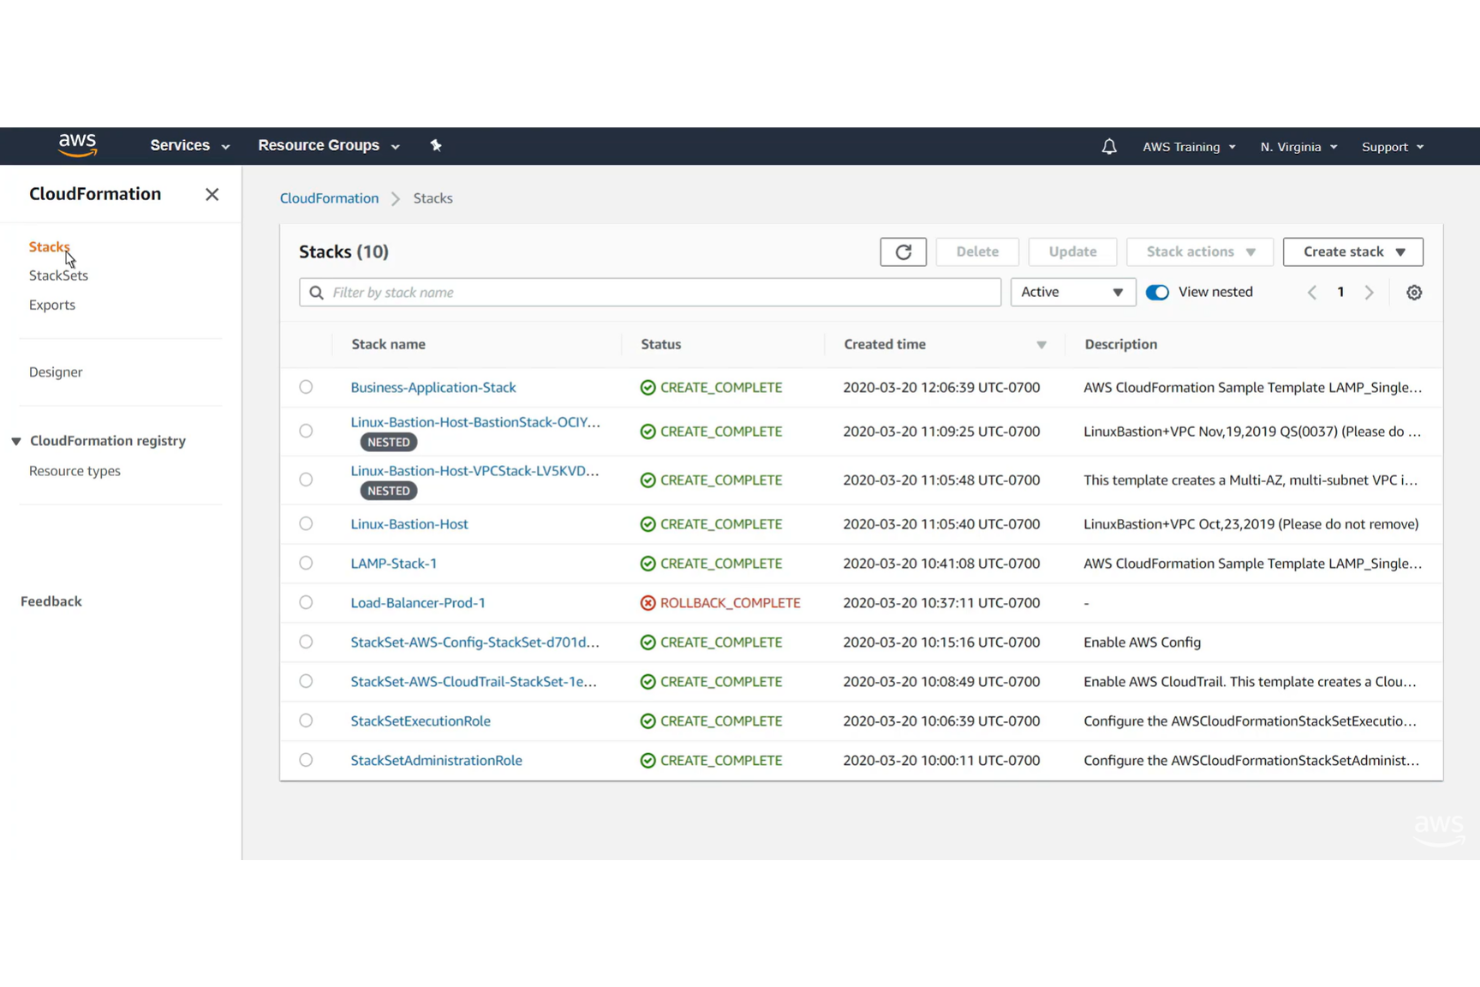Open the N. Virginia region menu

1297,146
